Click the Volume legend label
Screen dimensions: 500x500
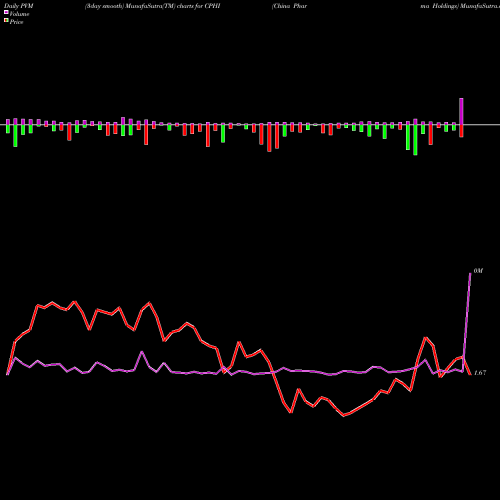[x=19, y=14]
